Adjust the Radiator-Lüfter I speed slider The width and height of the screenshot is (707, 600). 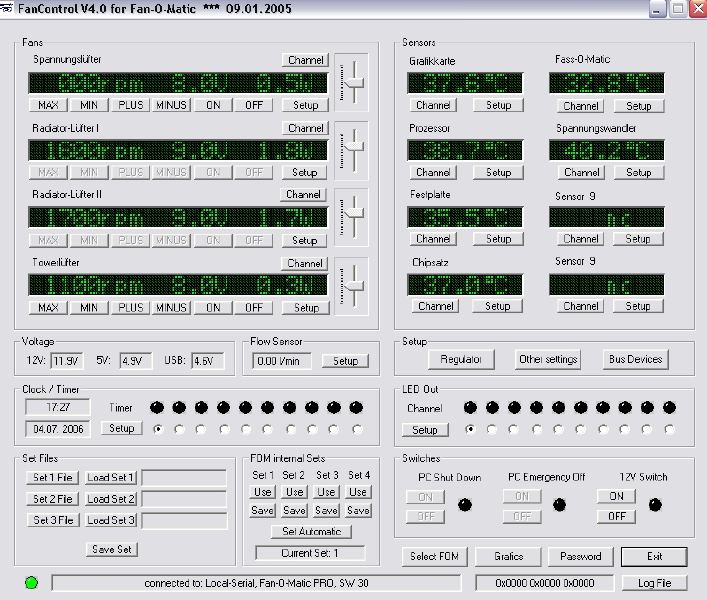(355, 147)
